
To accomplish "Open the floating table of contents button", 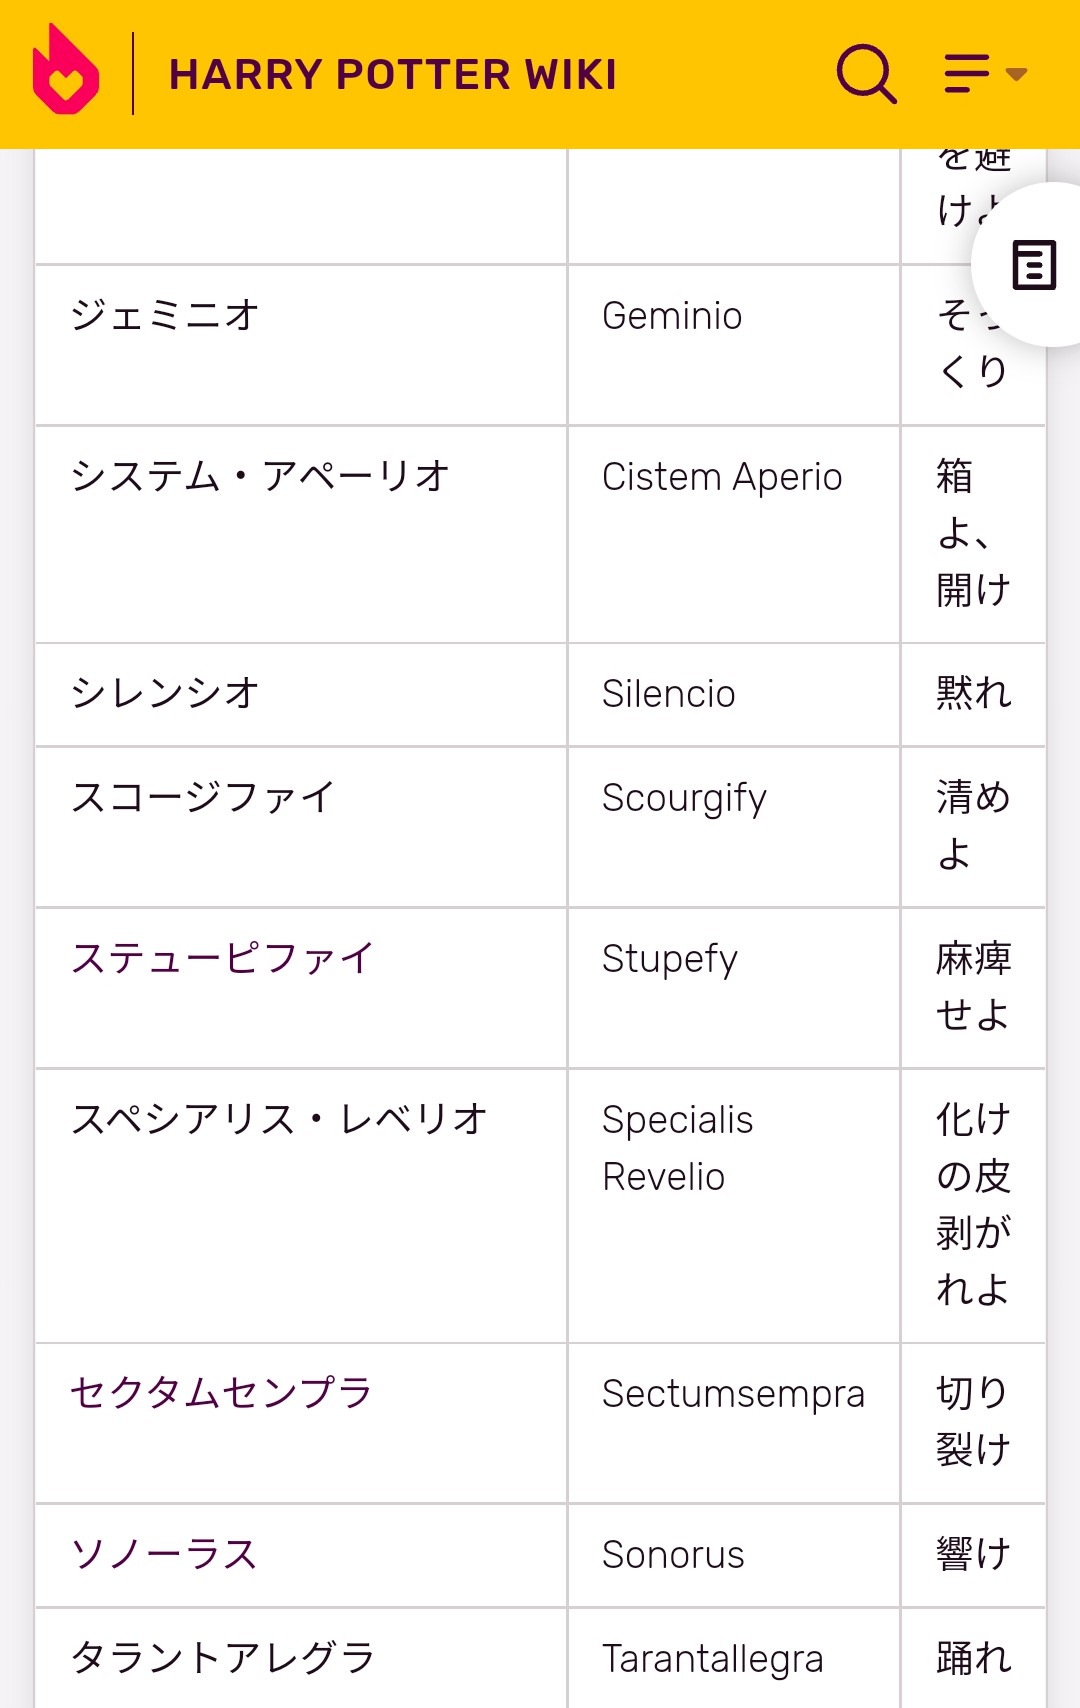I will [1033, 265].
